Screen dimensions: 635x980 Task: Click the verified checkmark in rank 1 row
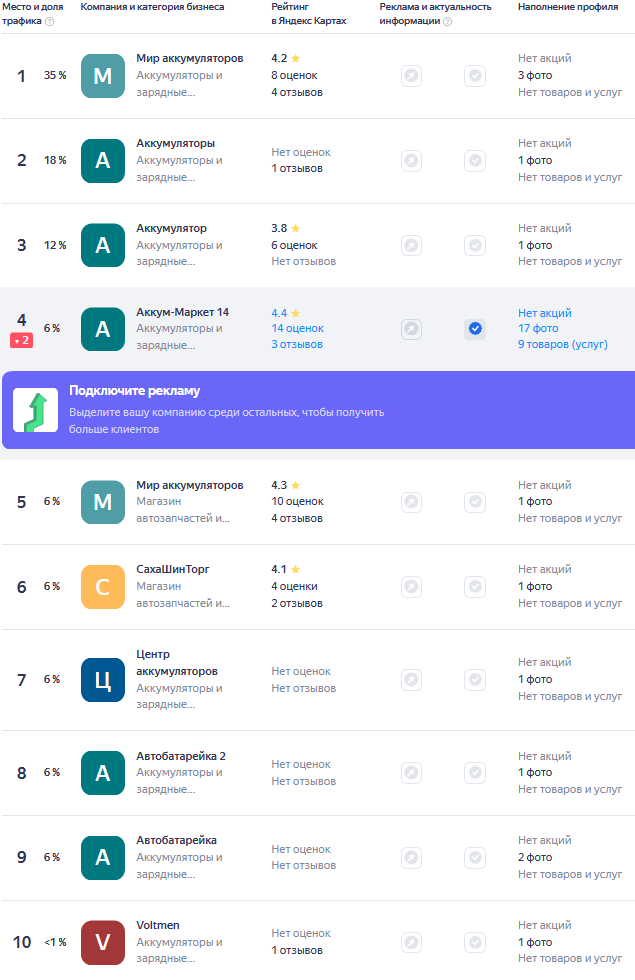click(475, 76)
